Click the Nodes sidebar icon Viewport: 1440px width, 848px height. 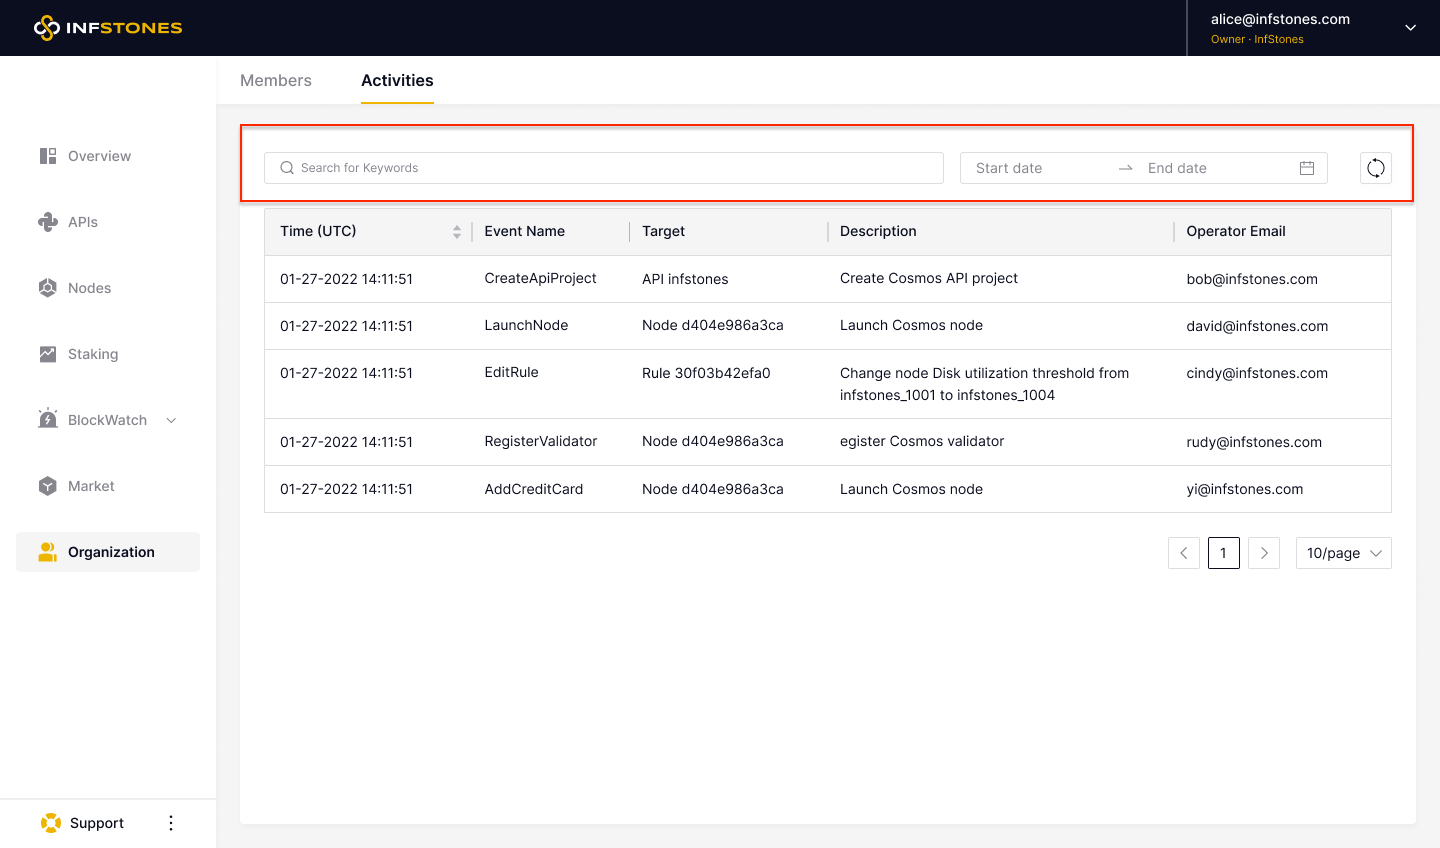tap(48, 288)
